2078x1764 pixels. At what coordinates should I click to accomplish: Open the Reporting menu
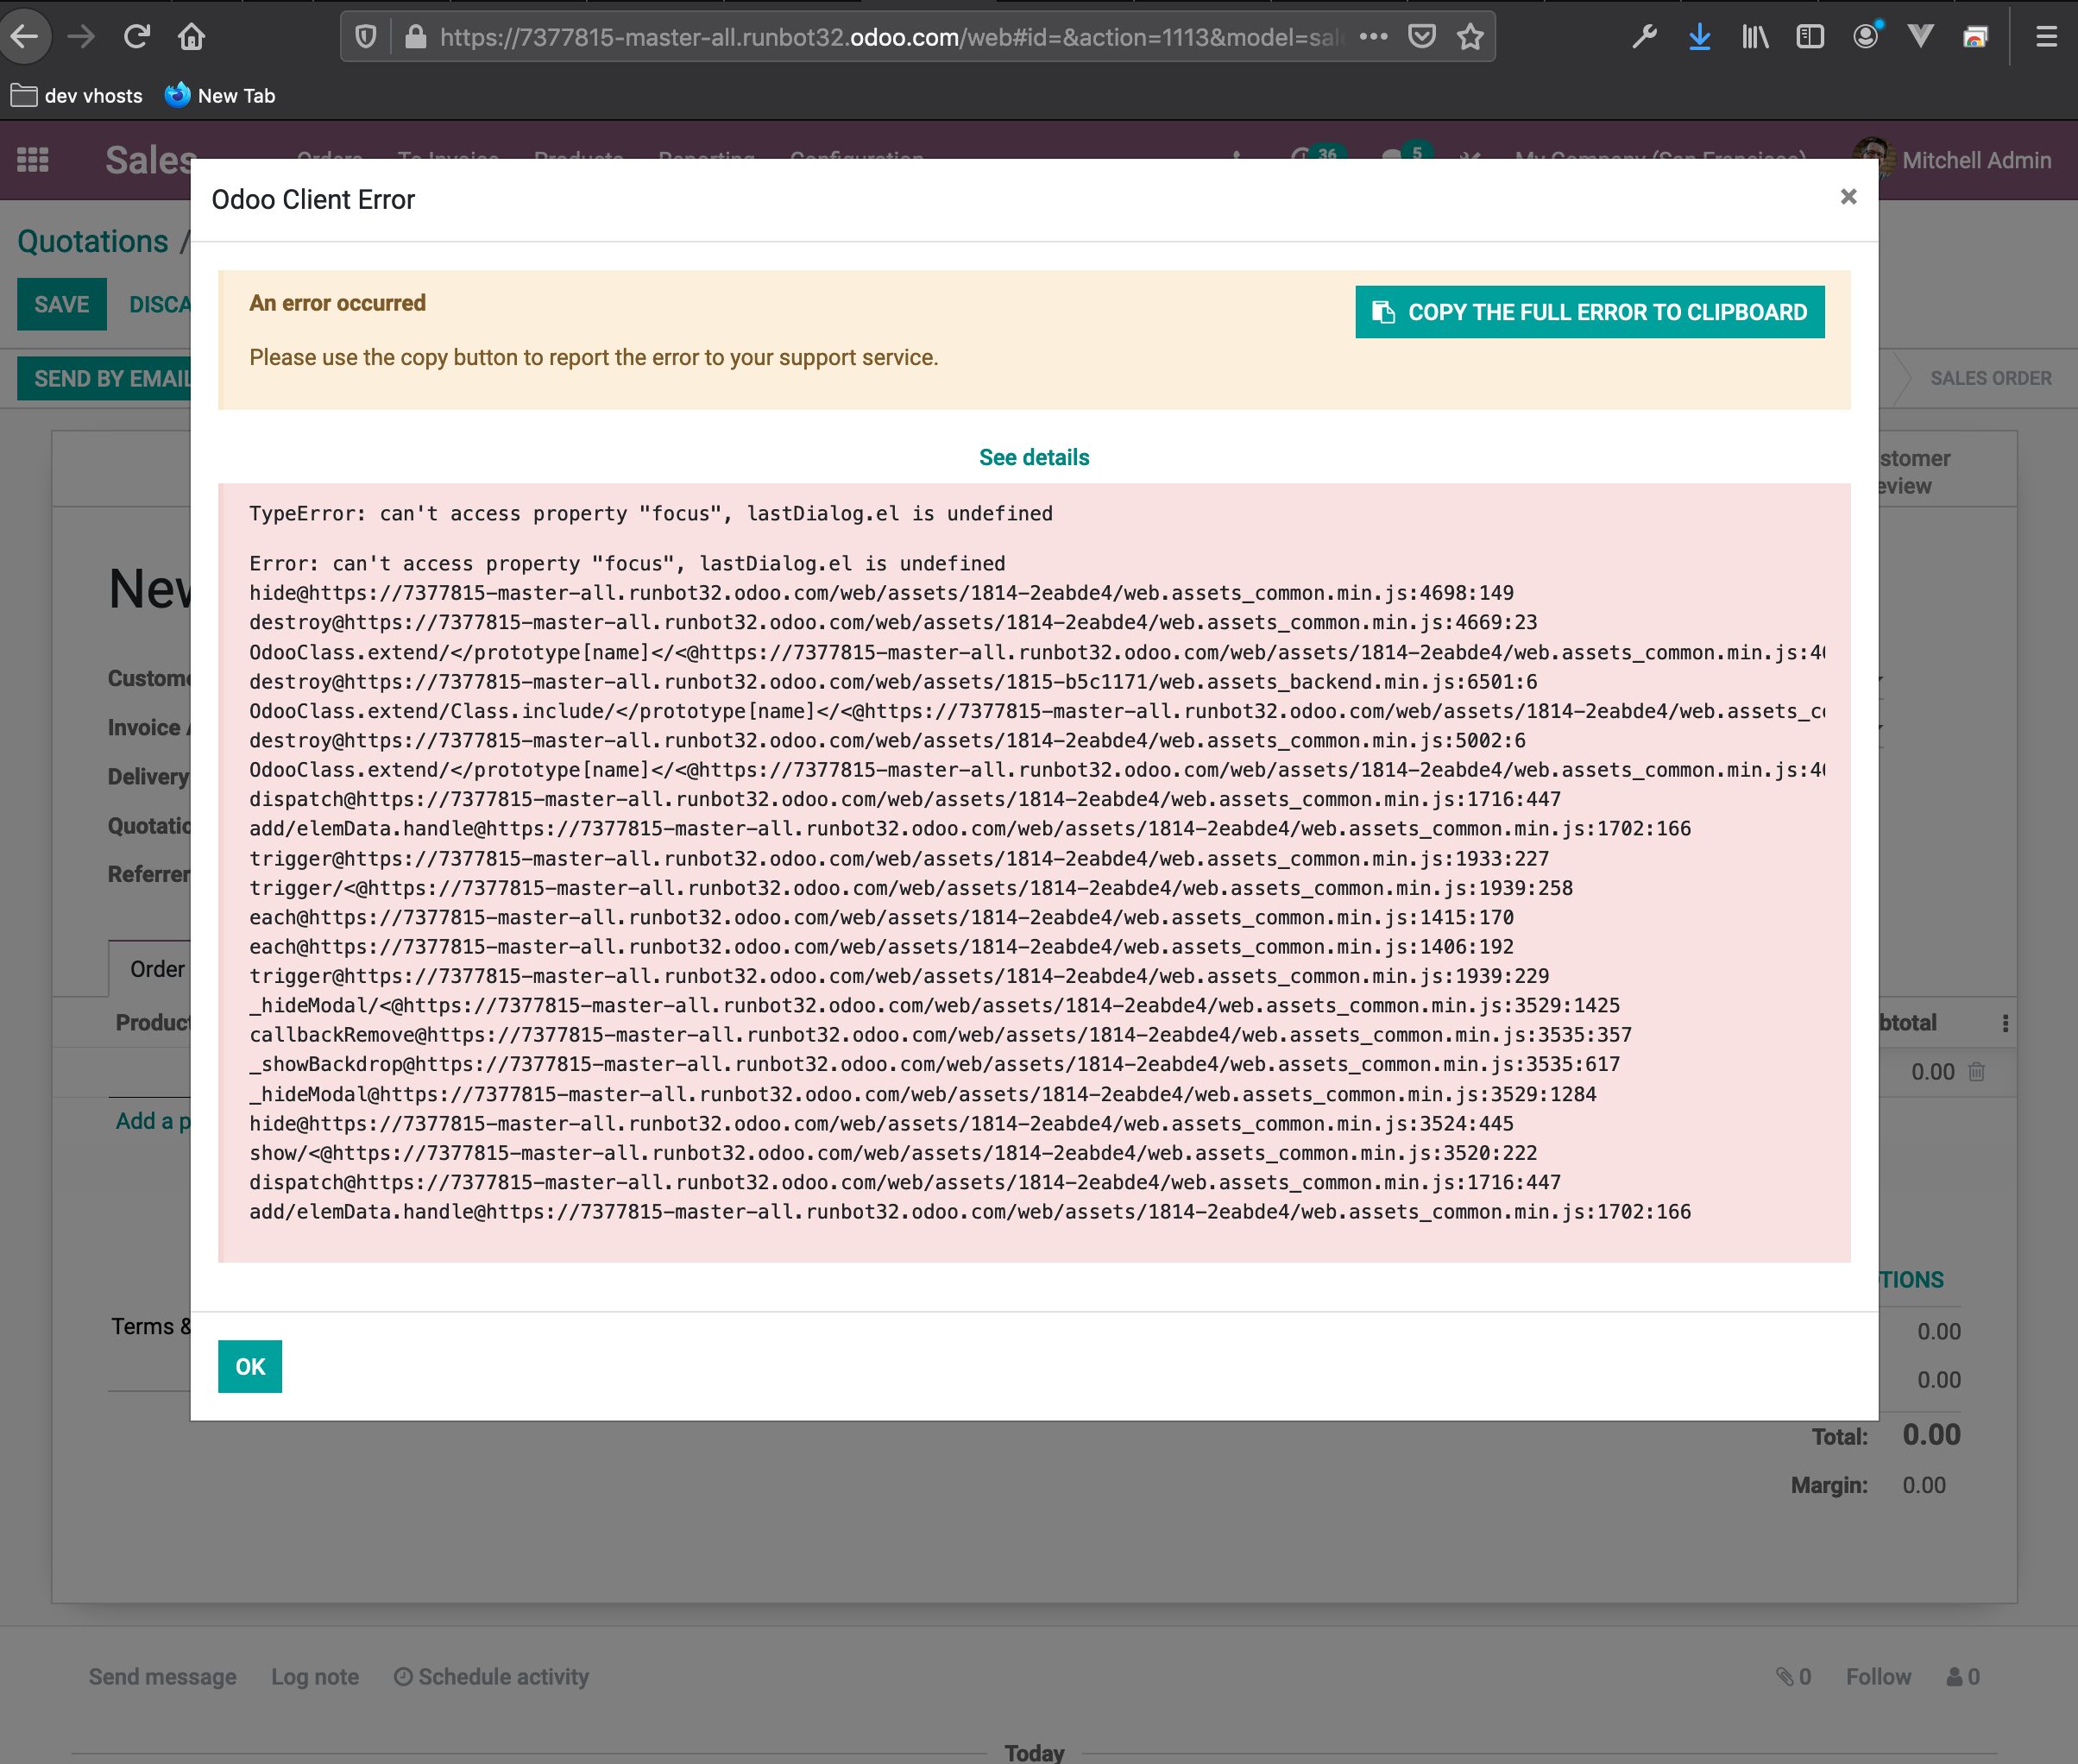[706, 160]
